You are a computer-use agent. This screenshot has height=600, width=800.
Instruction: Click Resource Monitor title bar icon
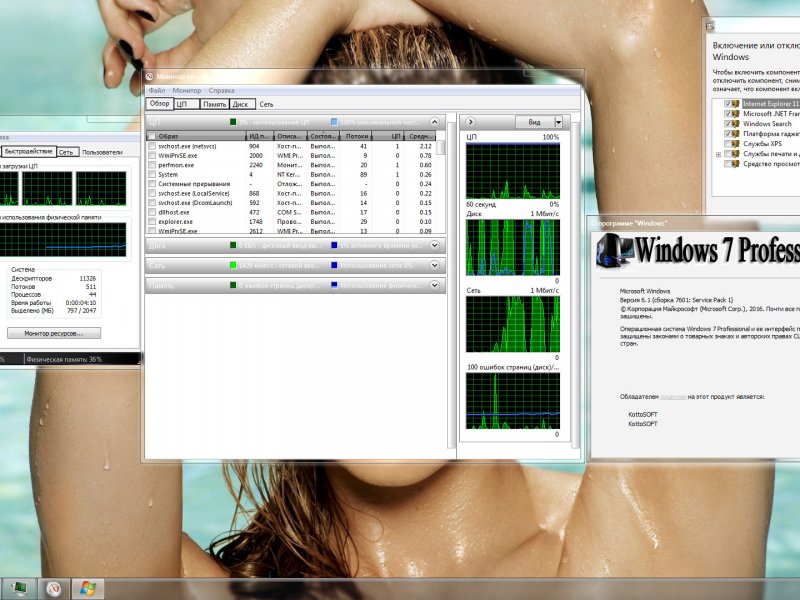[149, 77]
